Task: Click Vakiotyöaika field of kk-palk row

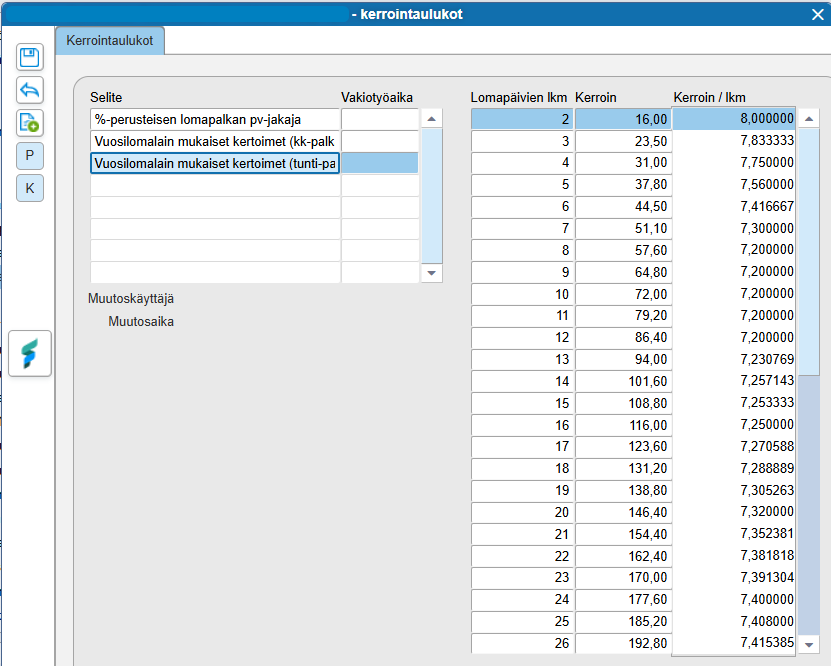Action: click(x=379, y=141)
